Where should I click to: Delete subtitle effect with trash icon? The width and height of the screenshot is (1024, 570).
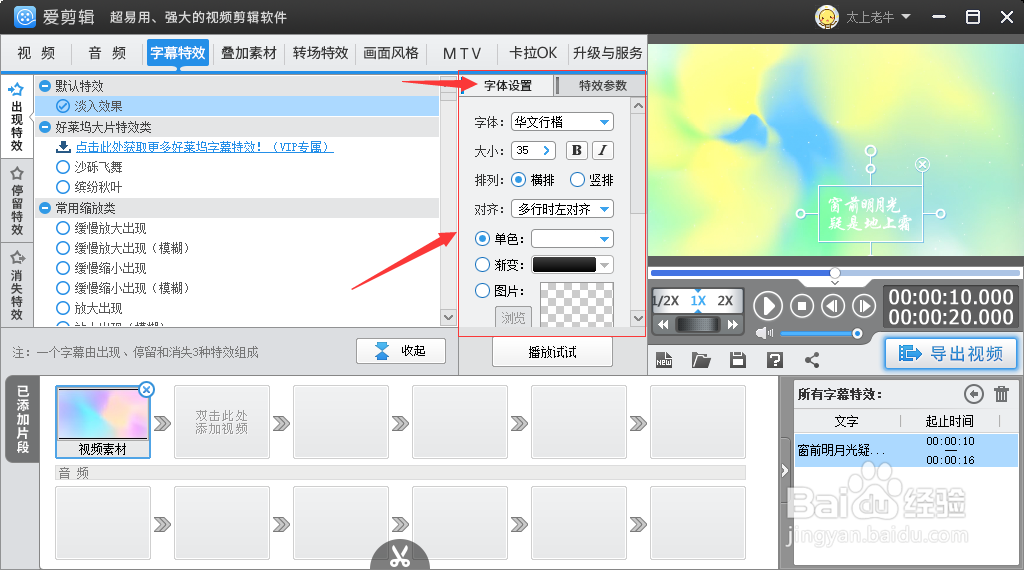(1001, 394)
